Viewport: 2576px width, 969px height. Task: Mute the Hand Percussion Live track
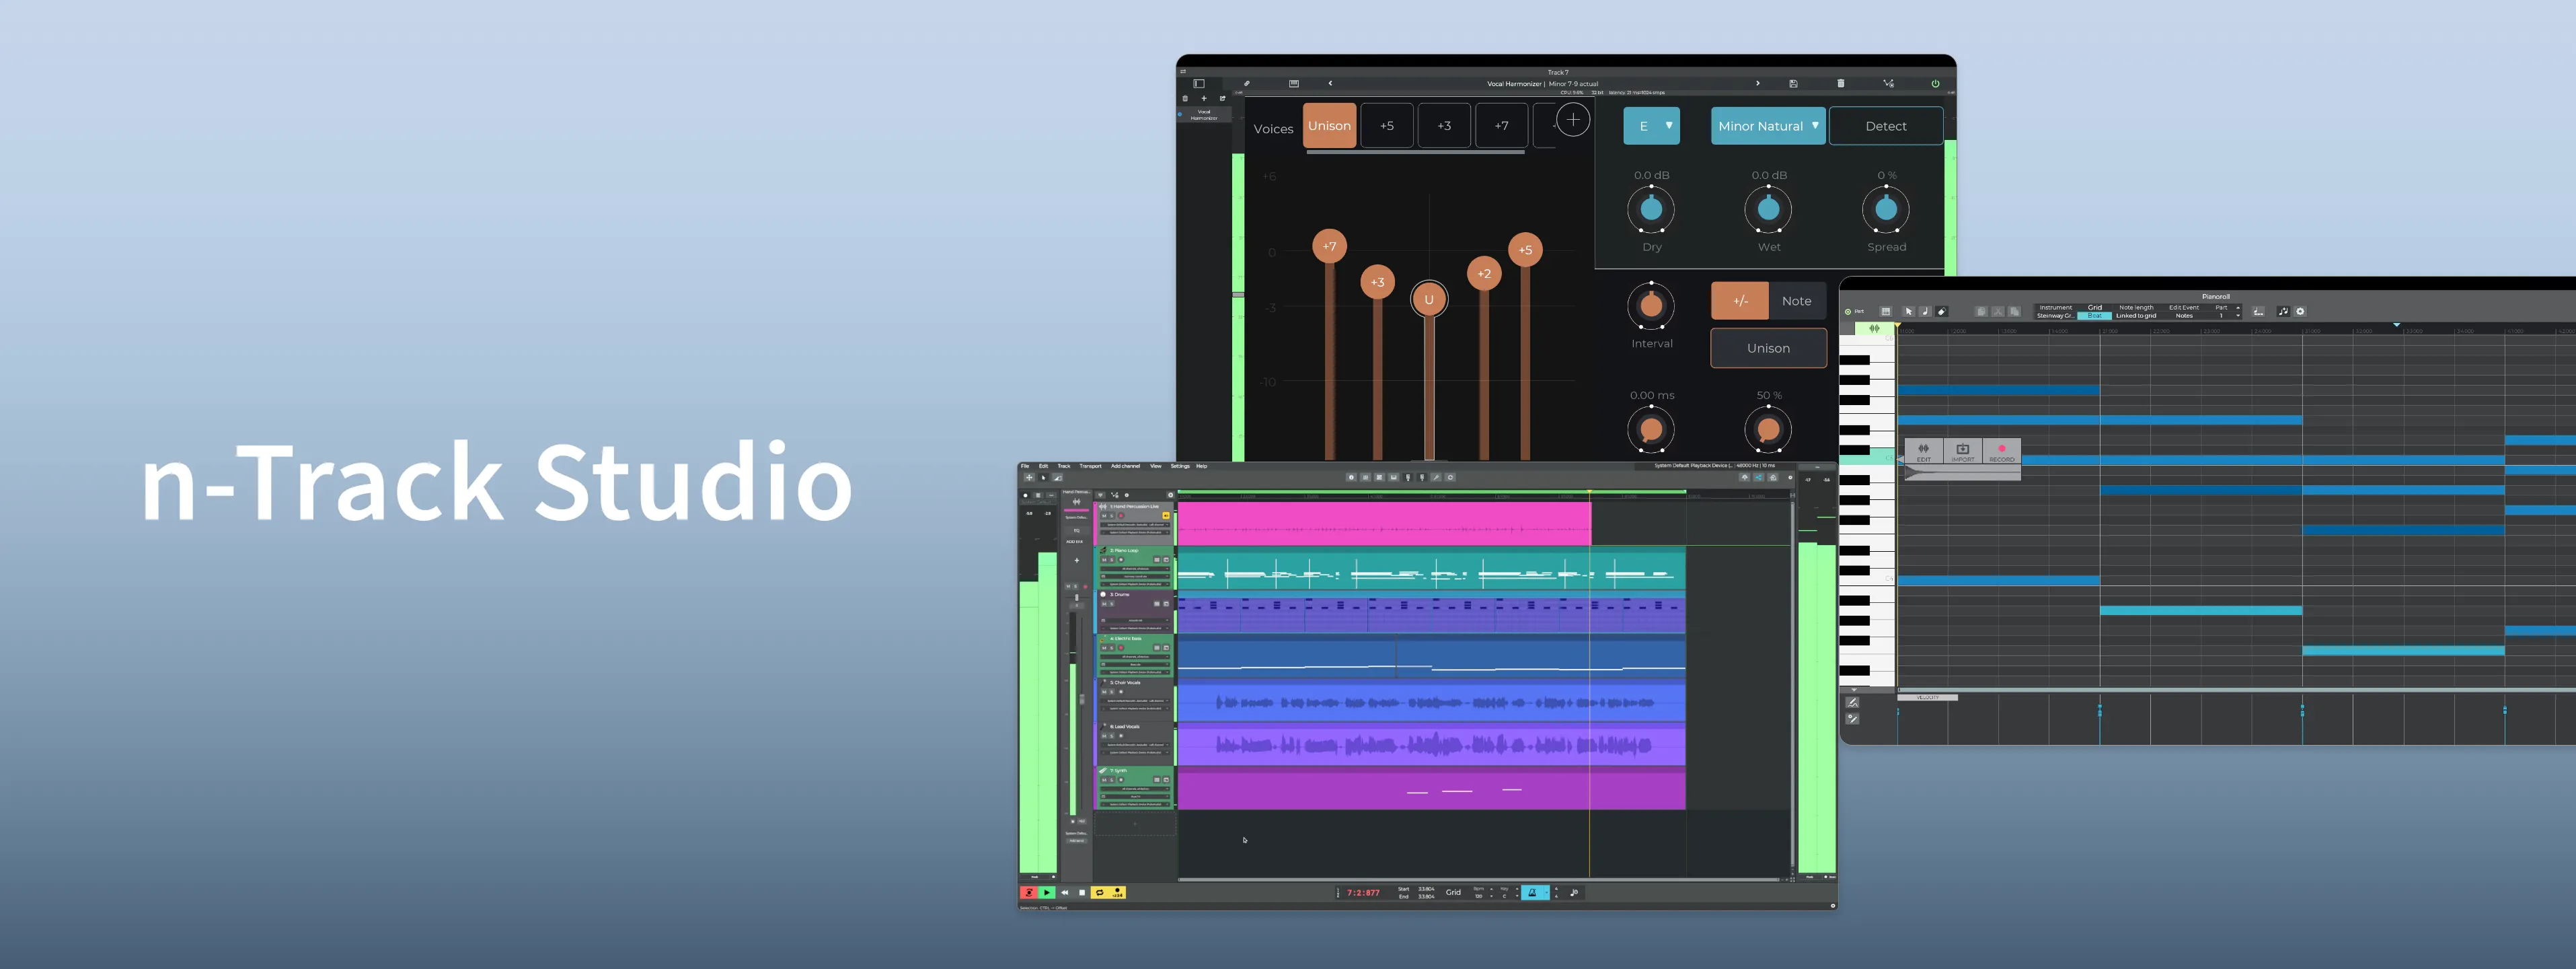click(1104, 516)
